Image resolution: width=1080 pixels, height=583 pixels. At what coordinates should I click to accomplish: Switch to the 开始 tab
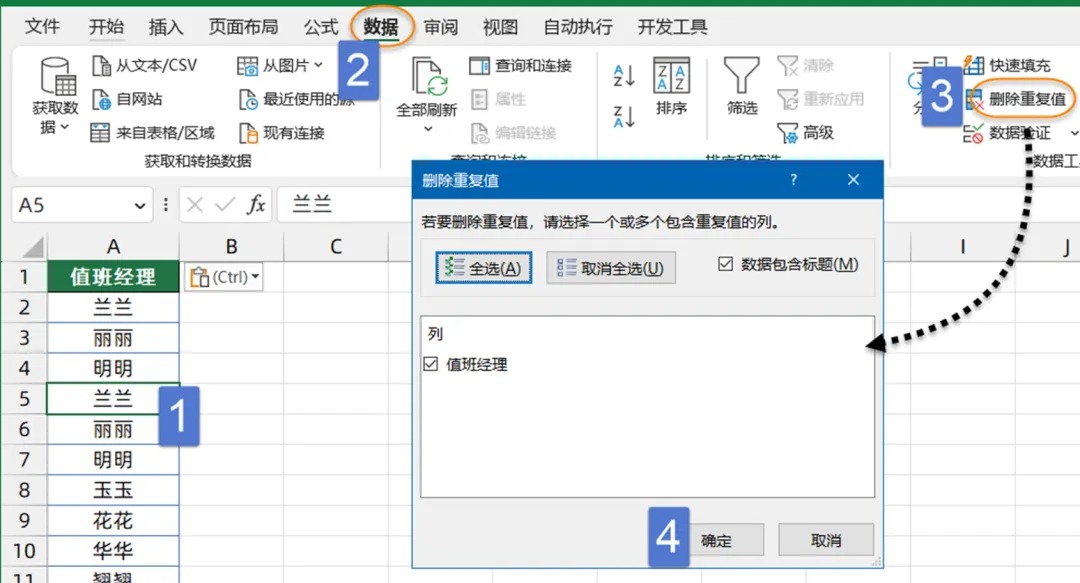(x=106, y=27)
